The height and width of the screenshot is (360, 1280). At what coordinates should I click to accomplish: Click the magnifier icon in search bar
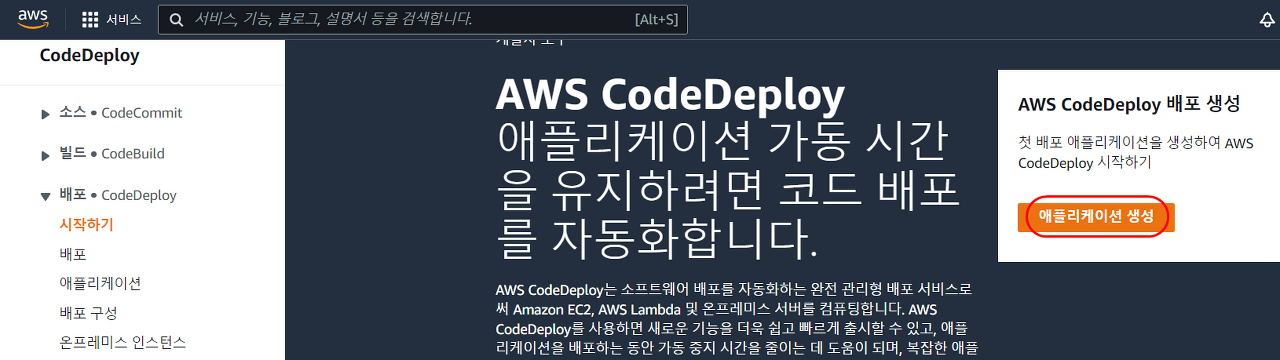(x=176, y=20)
